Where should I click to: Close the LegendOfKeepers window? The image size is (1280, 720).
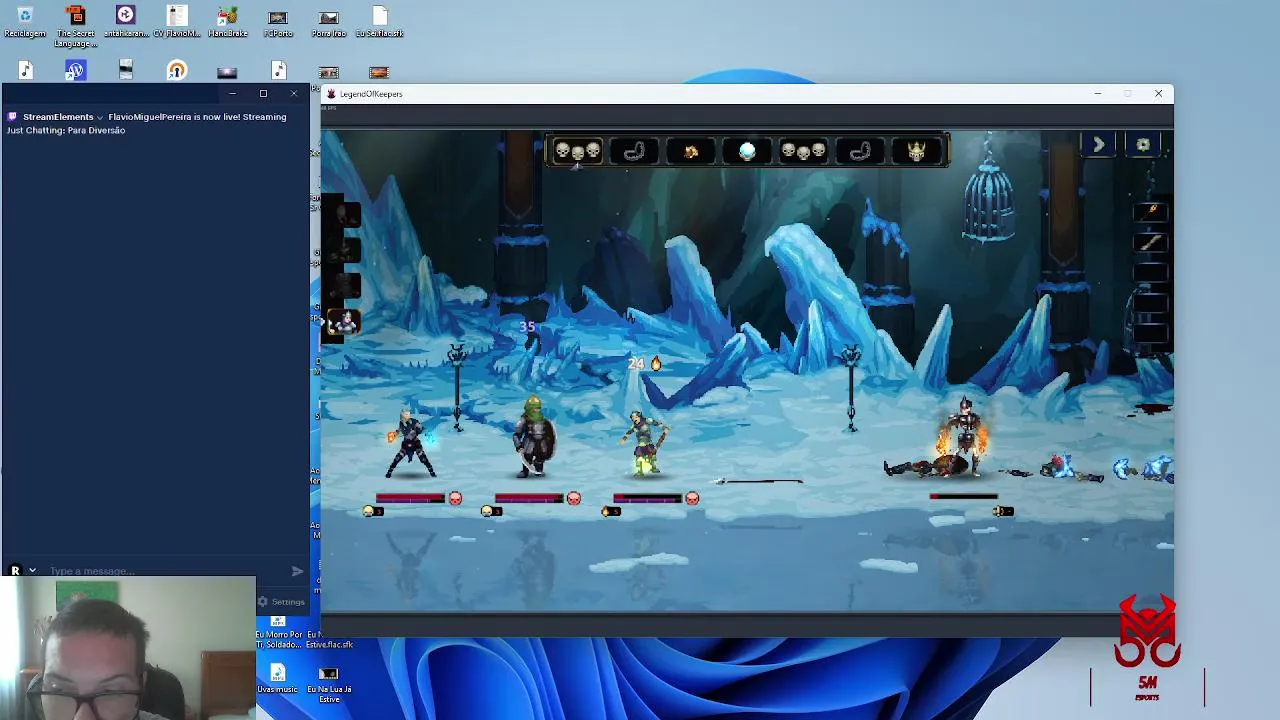coord(1158,94)
